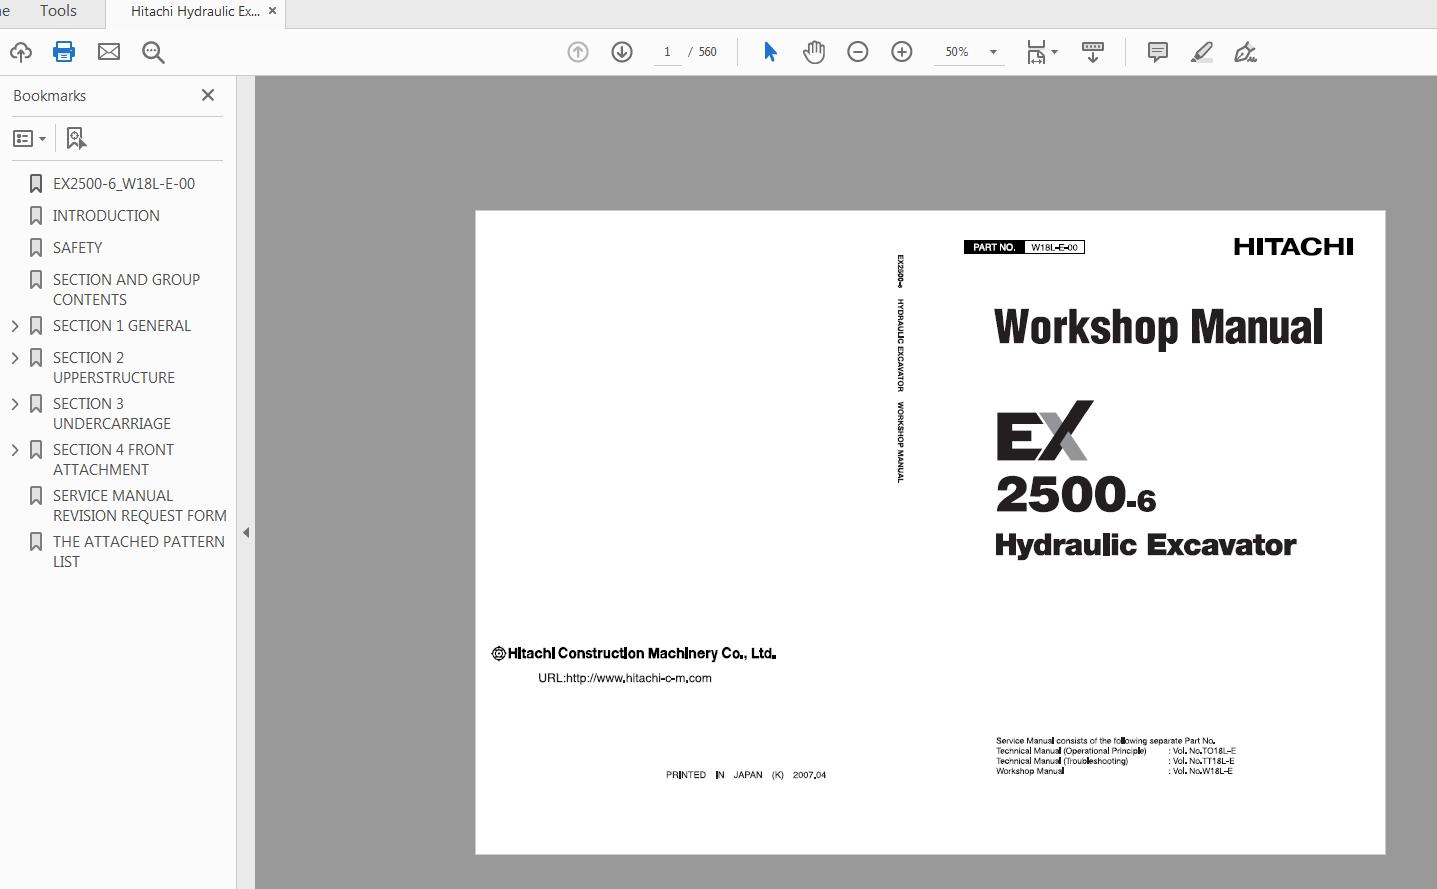The image size is (1437, 889).
Task: Click the Bookmarks panel title
Action: click(x=50, y=96)
